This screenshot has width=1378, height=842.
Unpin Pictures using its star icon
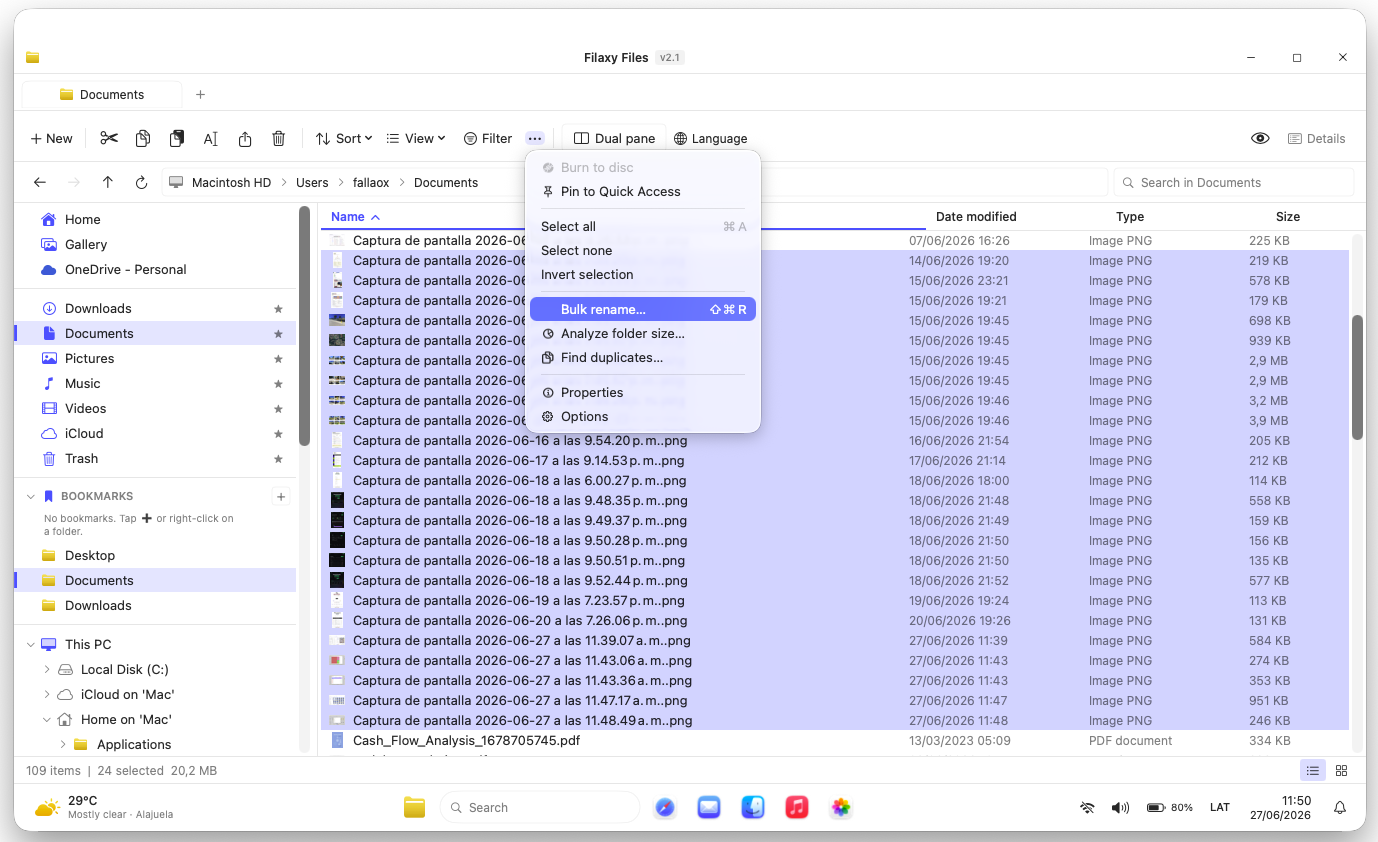click(278, 359)
